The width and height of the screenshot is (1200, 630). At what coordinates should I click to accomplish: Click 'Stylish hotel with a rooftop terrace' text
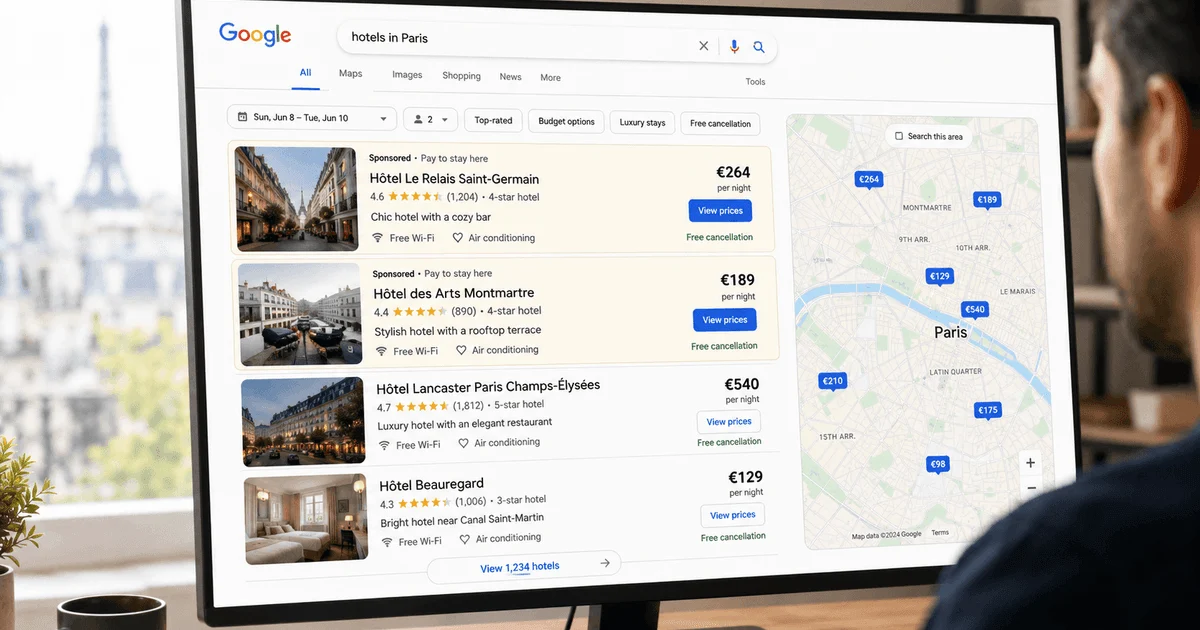[458, 331]
